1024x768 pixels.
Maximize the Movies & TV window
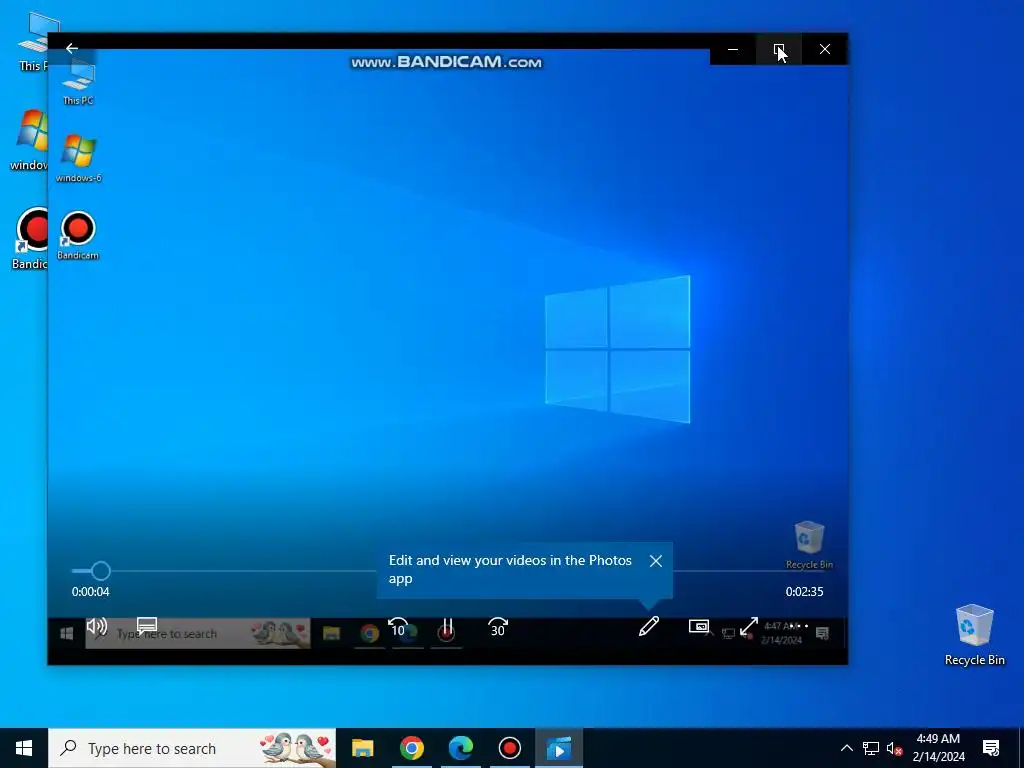coord(778,49)
